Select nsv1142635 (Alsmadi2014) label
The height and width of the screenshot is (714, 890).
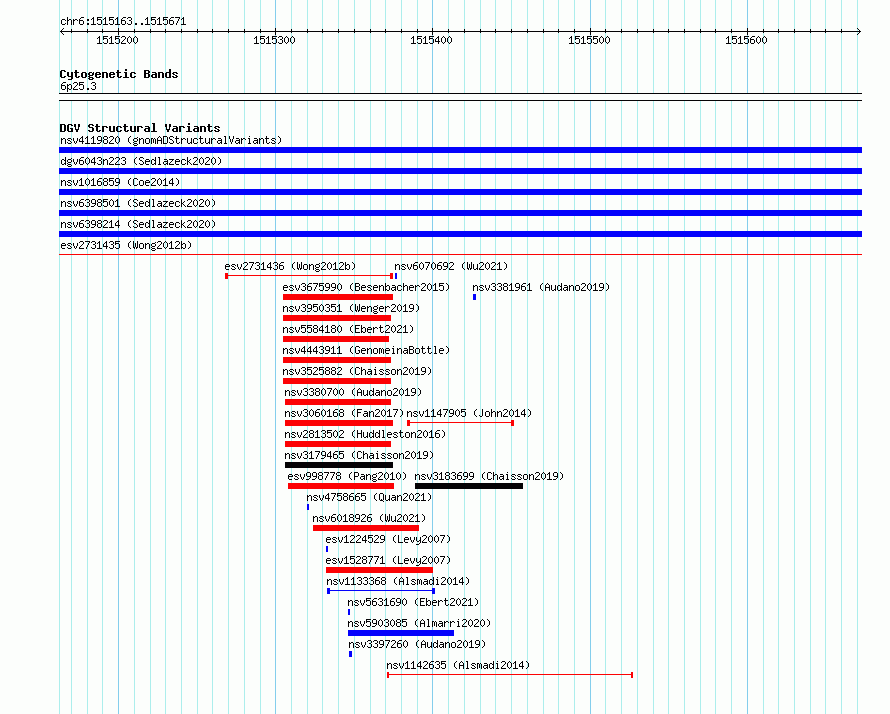458,665
